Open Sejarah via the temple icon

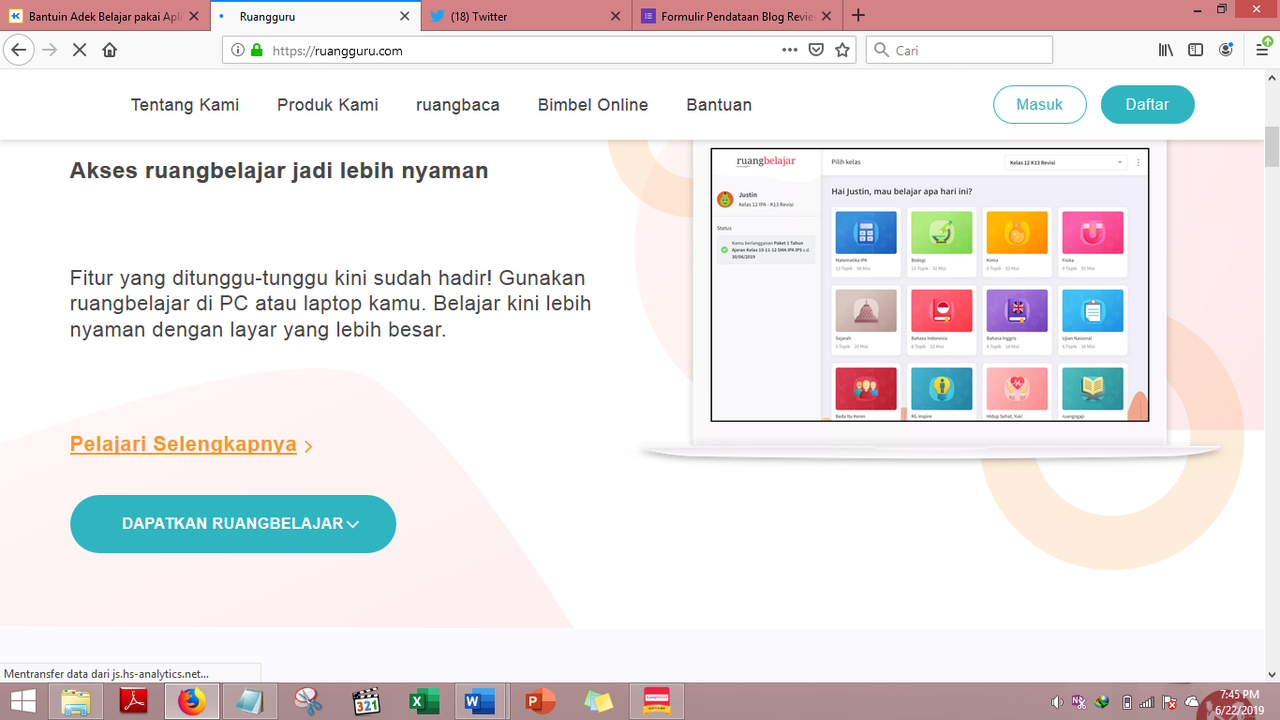[866, 312]
